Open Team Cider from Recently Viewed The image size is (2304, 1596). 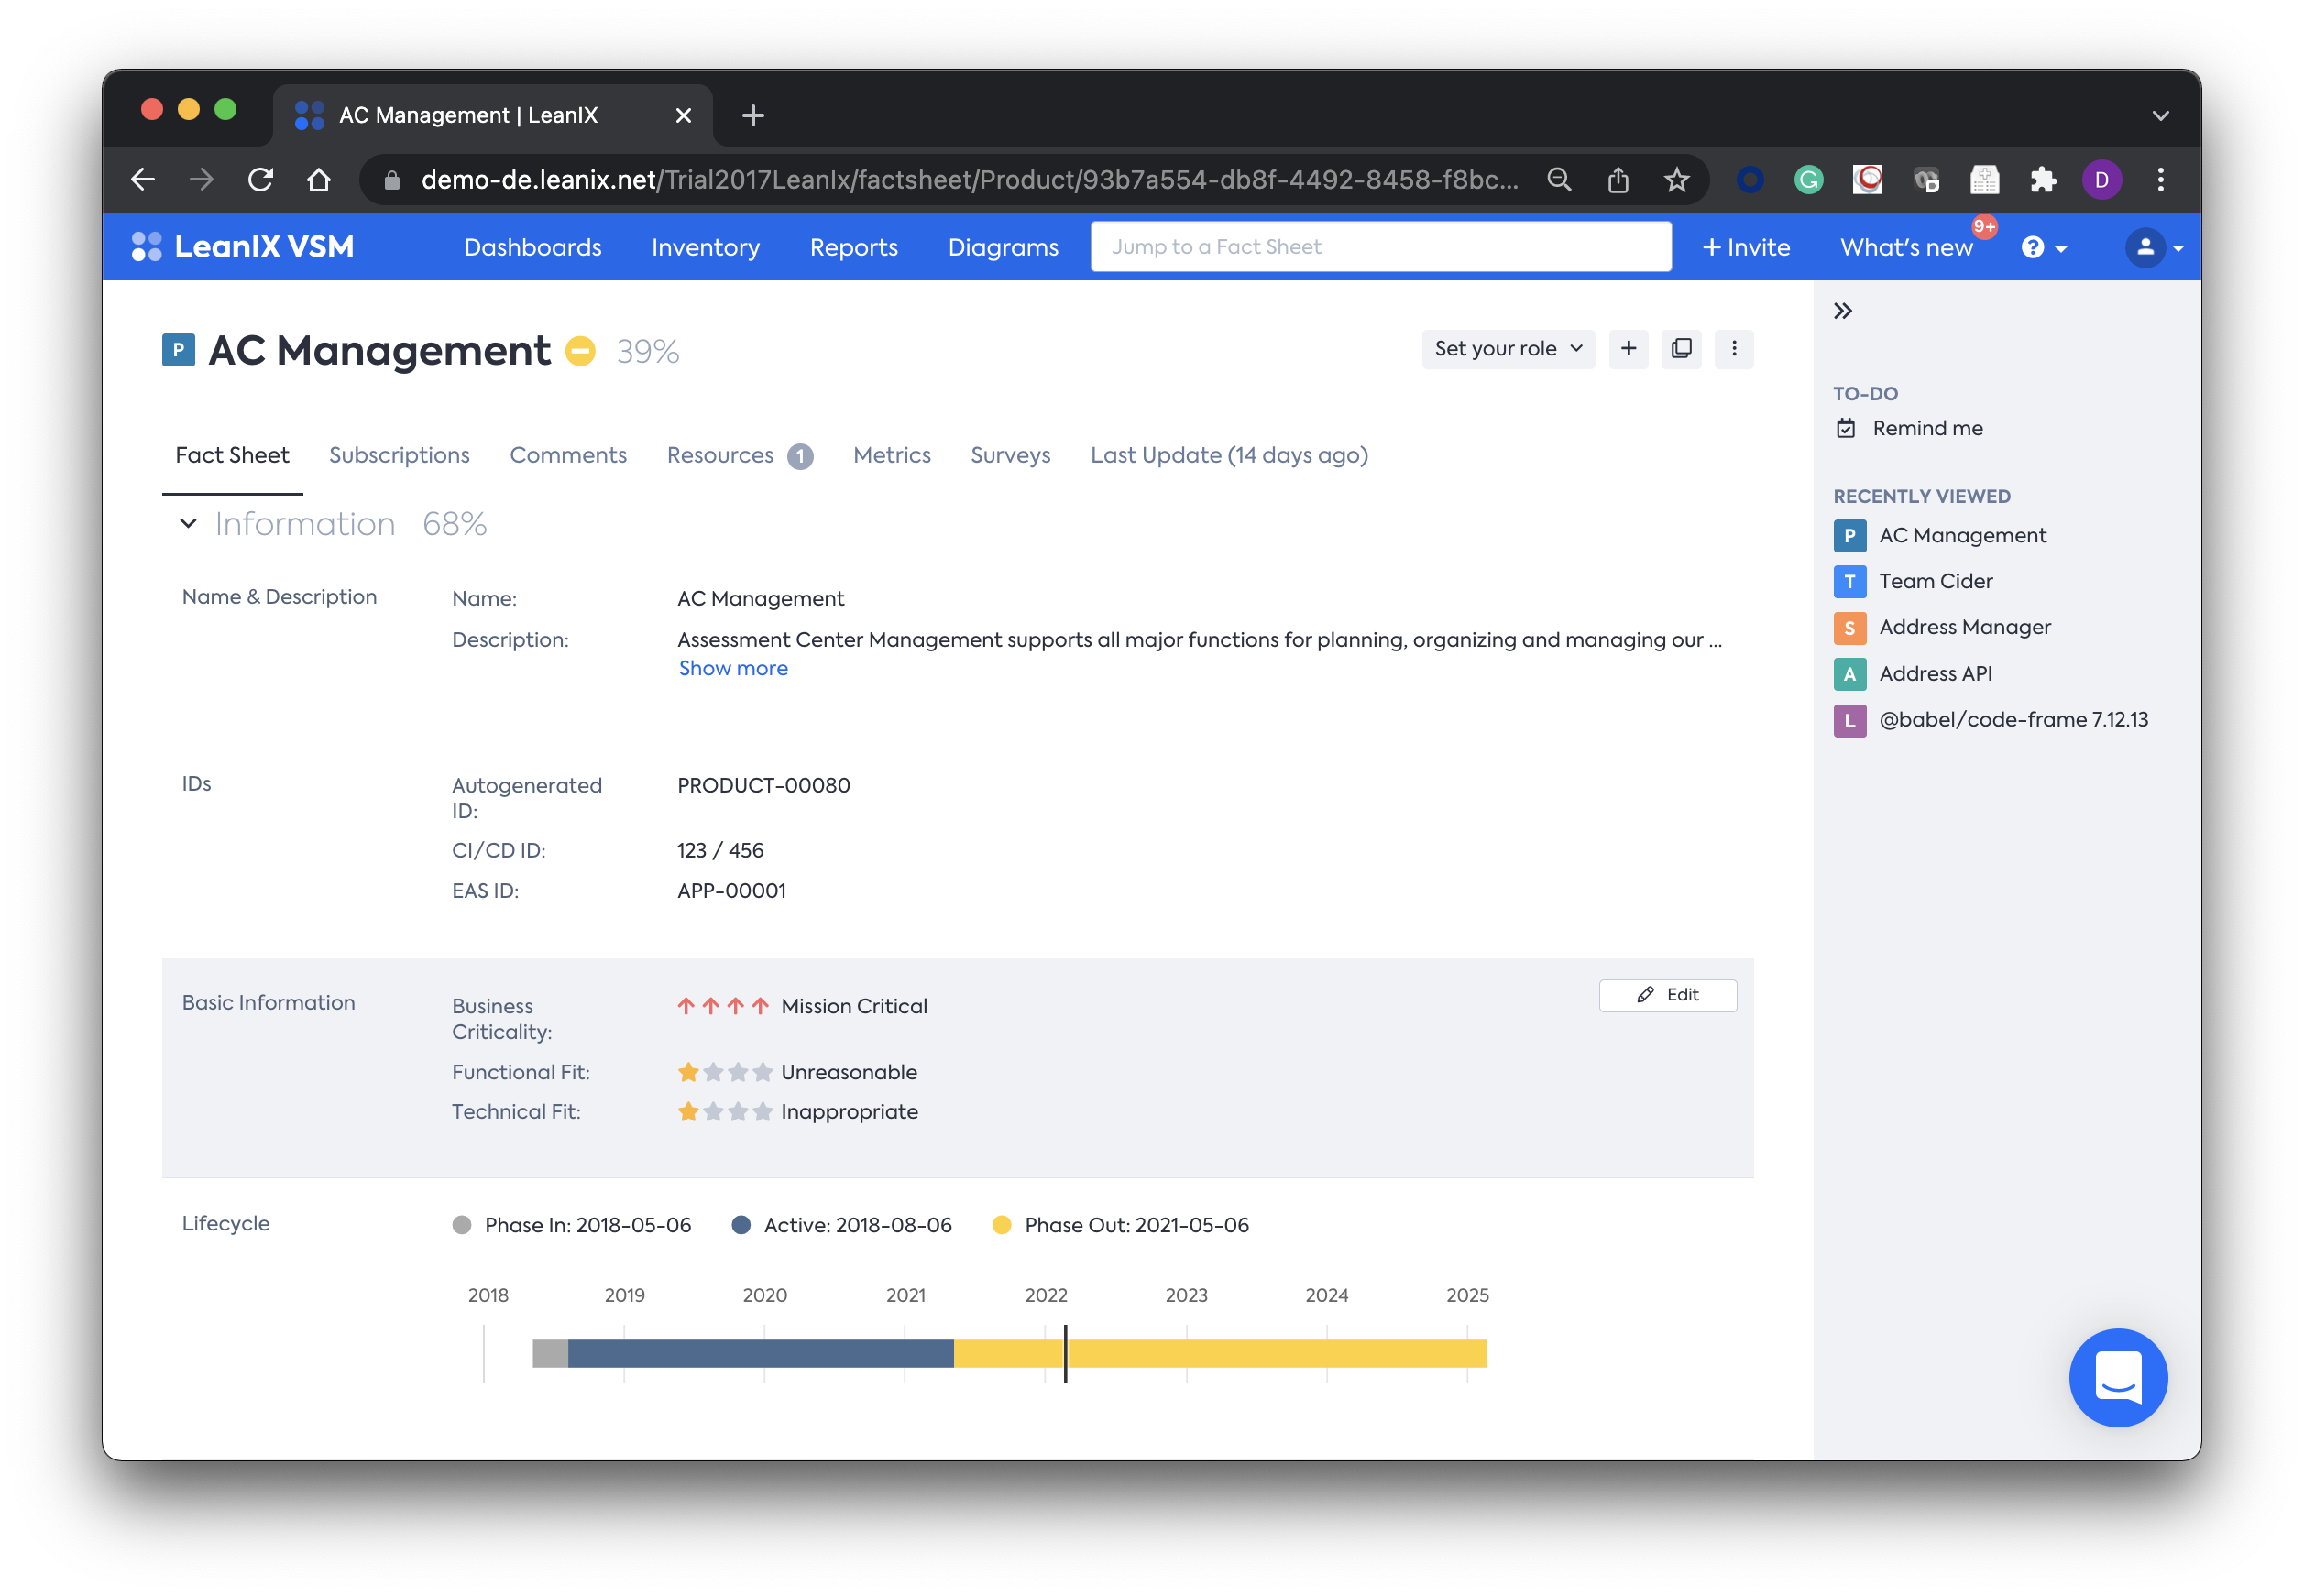click(1935, 581)
